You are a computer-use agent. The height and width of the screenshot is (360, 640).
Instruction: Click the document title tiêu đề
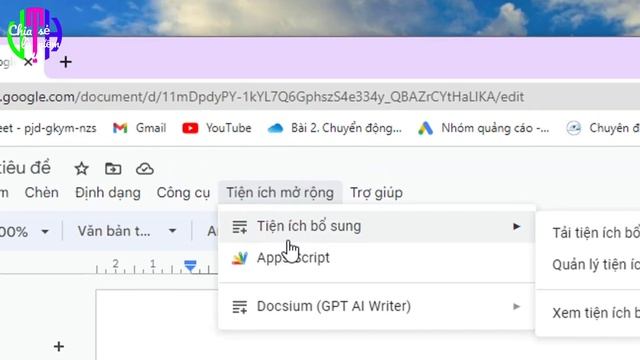25,168
